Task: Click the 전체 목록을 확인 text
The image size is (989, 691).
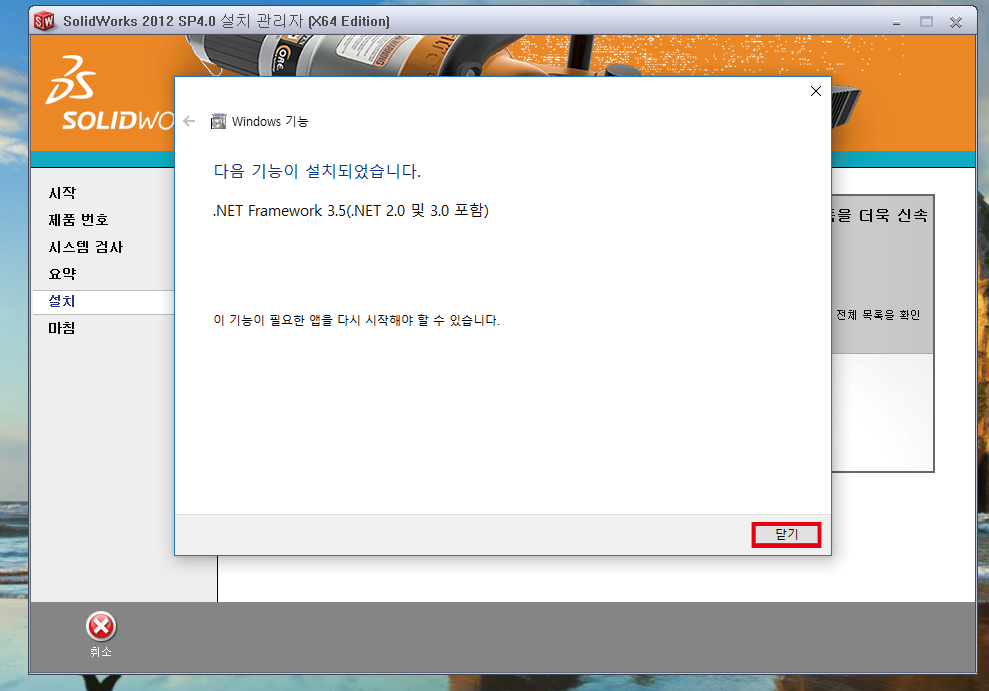Action: 878,315
